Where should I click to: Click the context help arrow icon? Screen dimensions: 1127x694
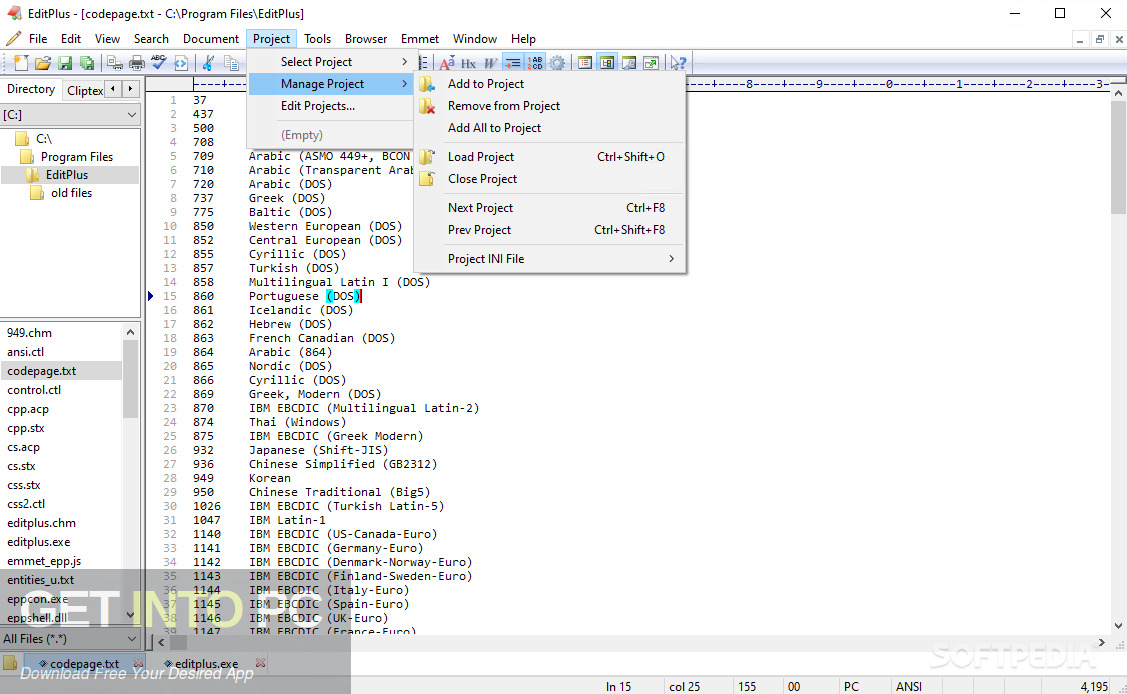coord(678,63)
